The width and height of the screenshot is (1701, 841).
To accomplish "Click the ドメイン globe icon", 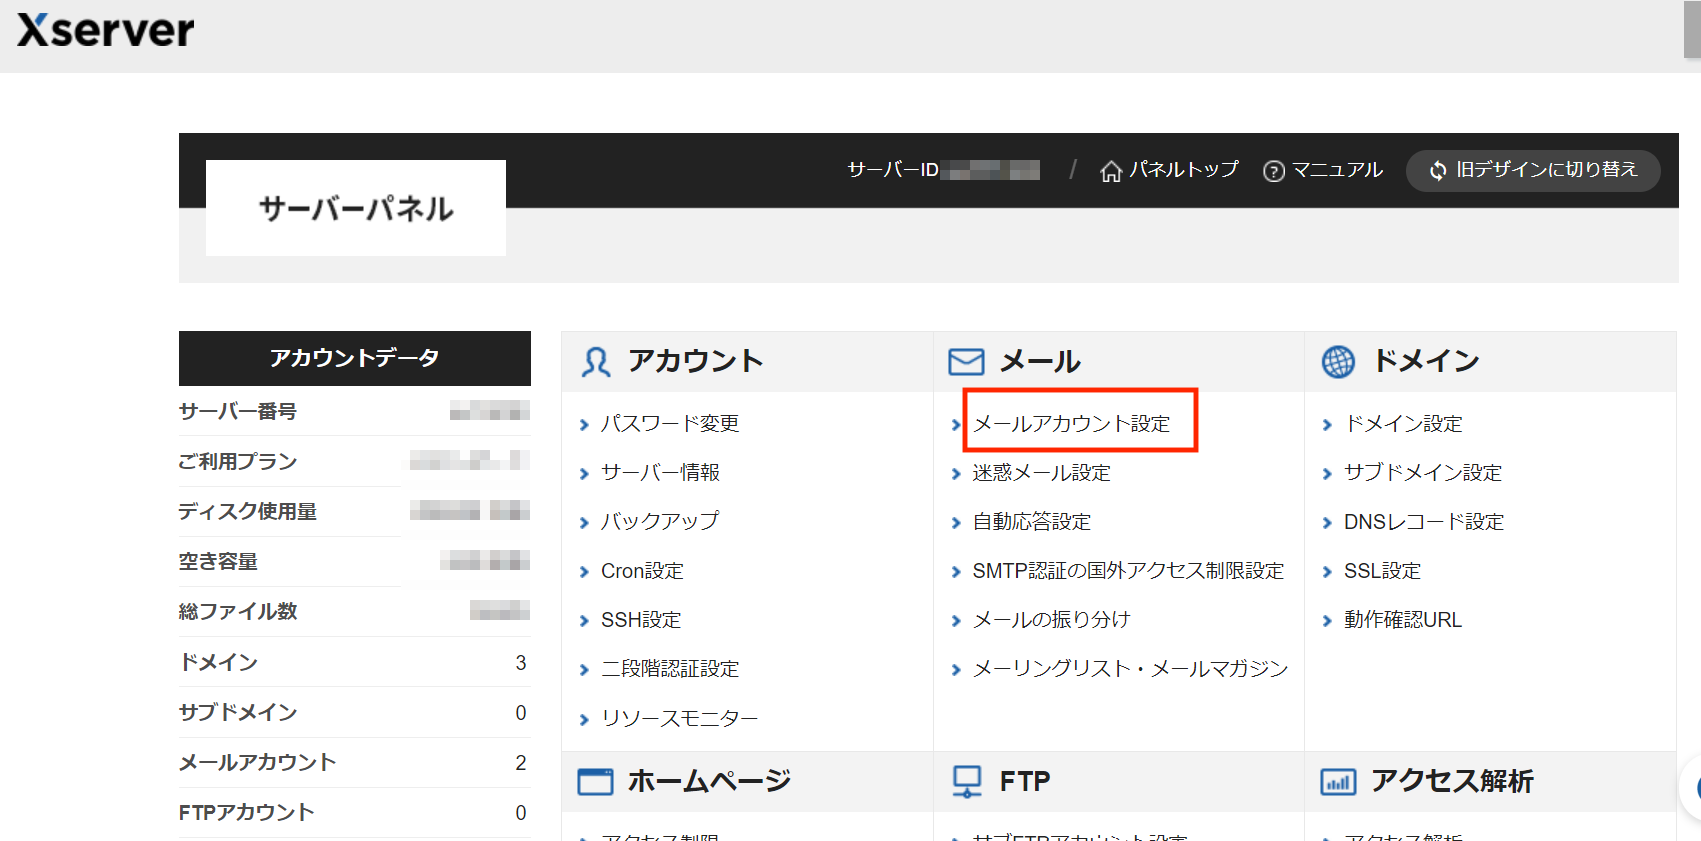I will [x=1338, y=362].
